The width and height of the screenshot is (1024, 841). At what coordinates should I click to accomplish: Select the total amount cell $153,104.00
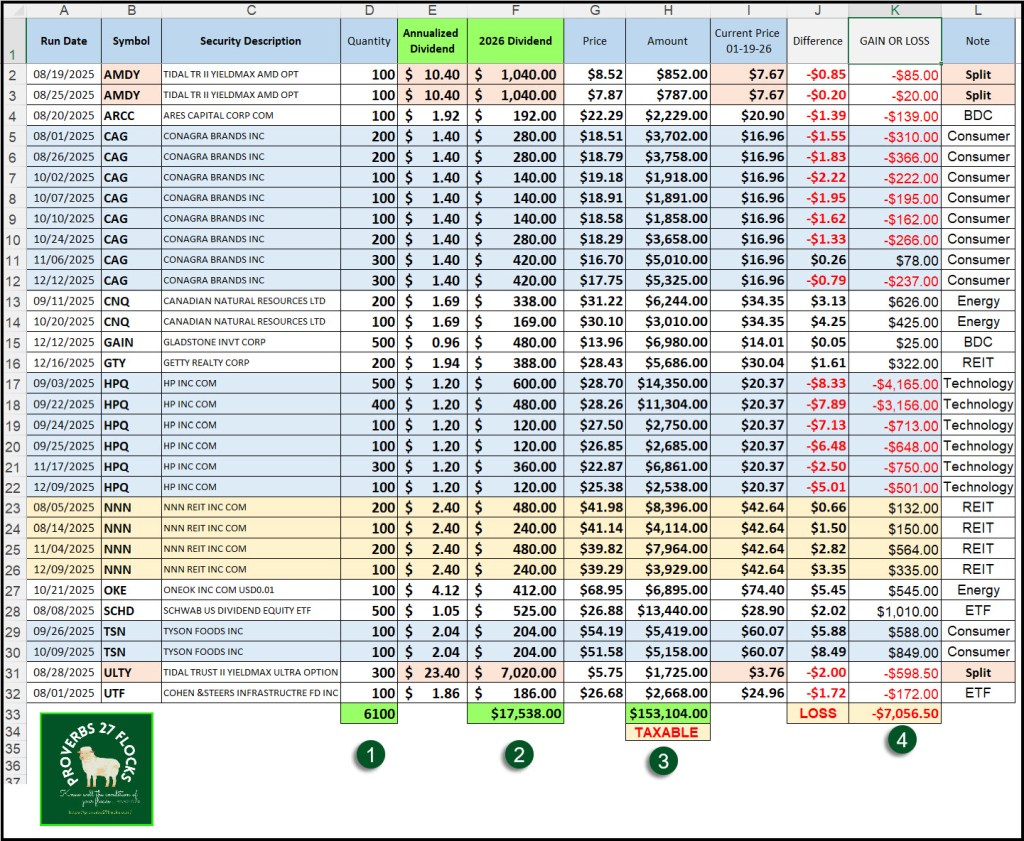pyautogui.click(x=668, y=714)
